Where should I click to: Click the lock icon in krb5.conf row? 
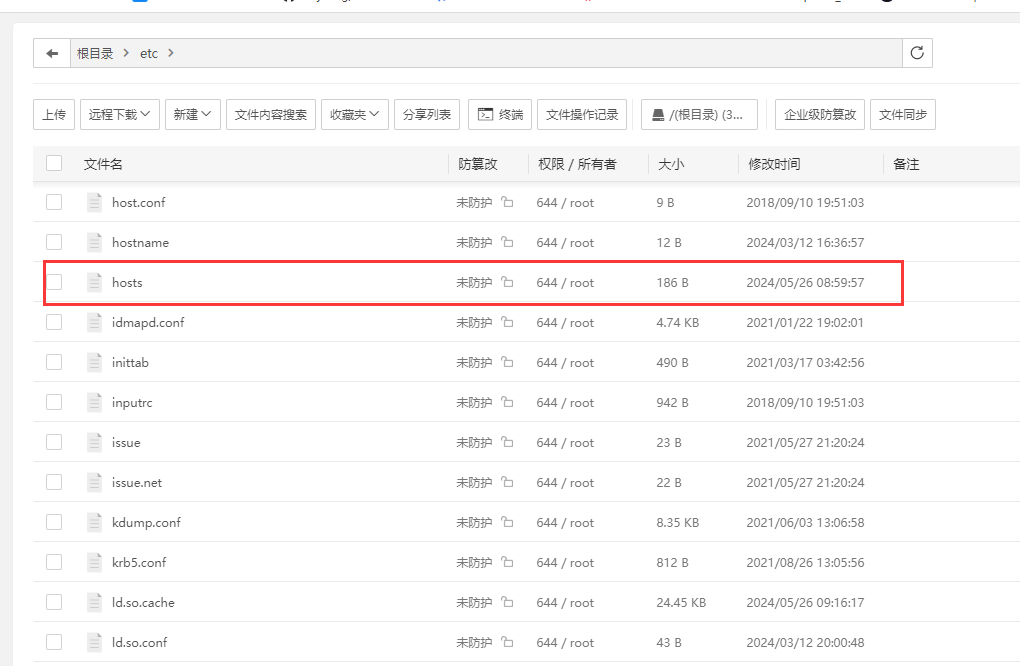(x=507, y=563)
